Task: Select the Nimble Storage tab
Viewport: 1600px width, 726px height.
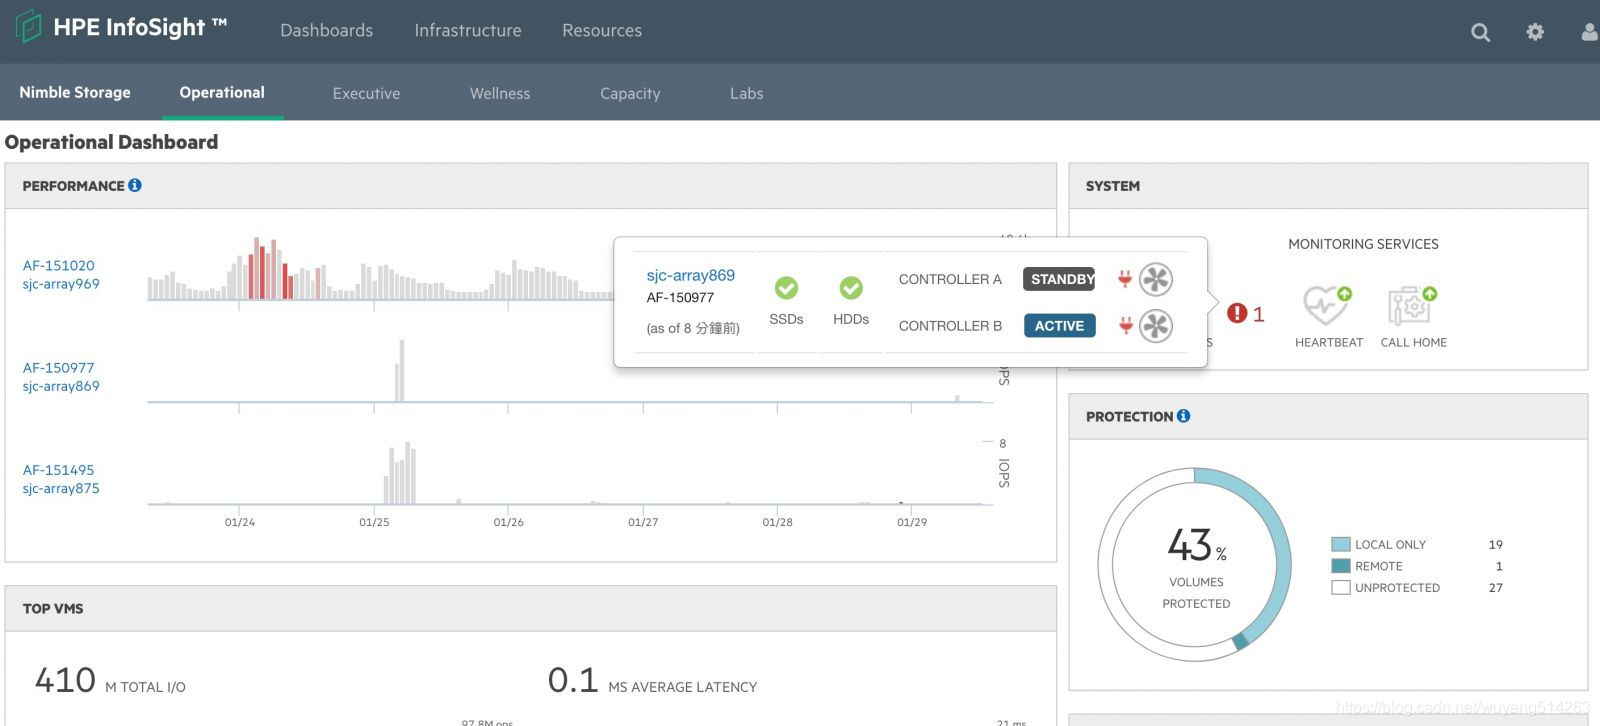Action: [75, 92]
